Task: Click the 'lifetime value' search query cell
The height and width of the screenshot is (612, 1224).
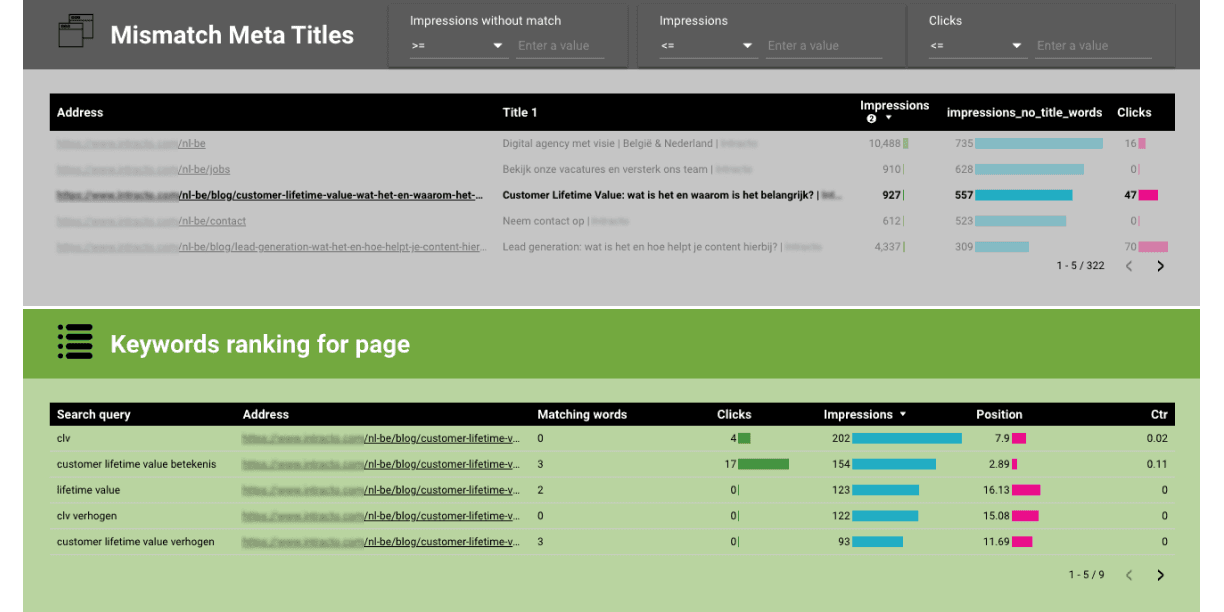Action: click(x=88, y=491)
